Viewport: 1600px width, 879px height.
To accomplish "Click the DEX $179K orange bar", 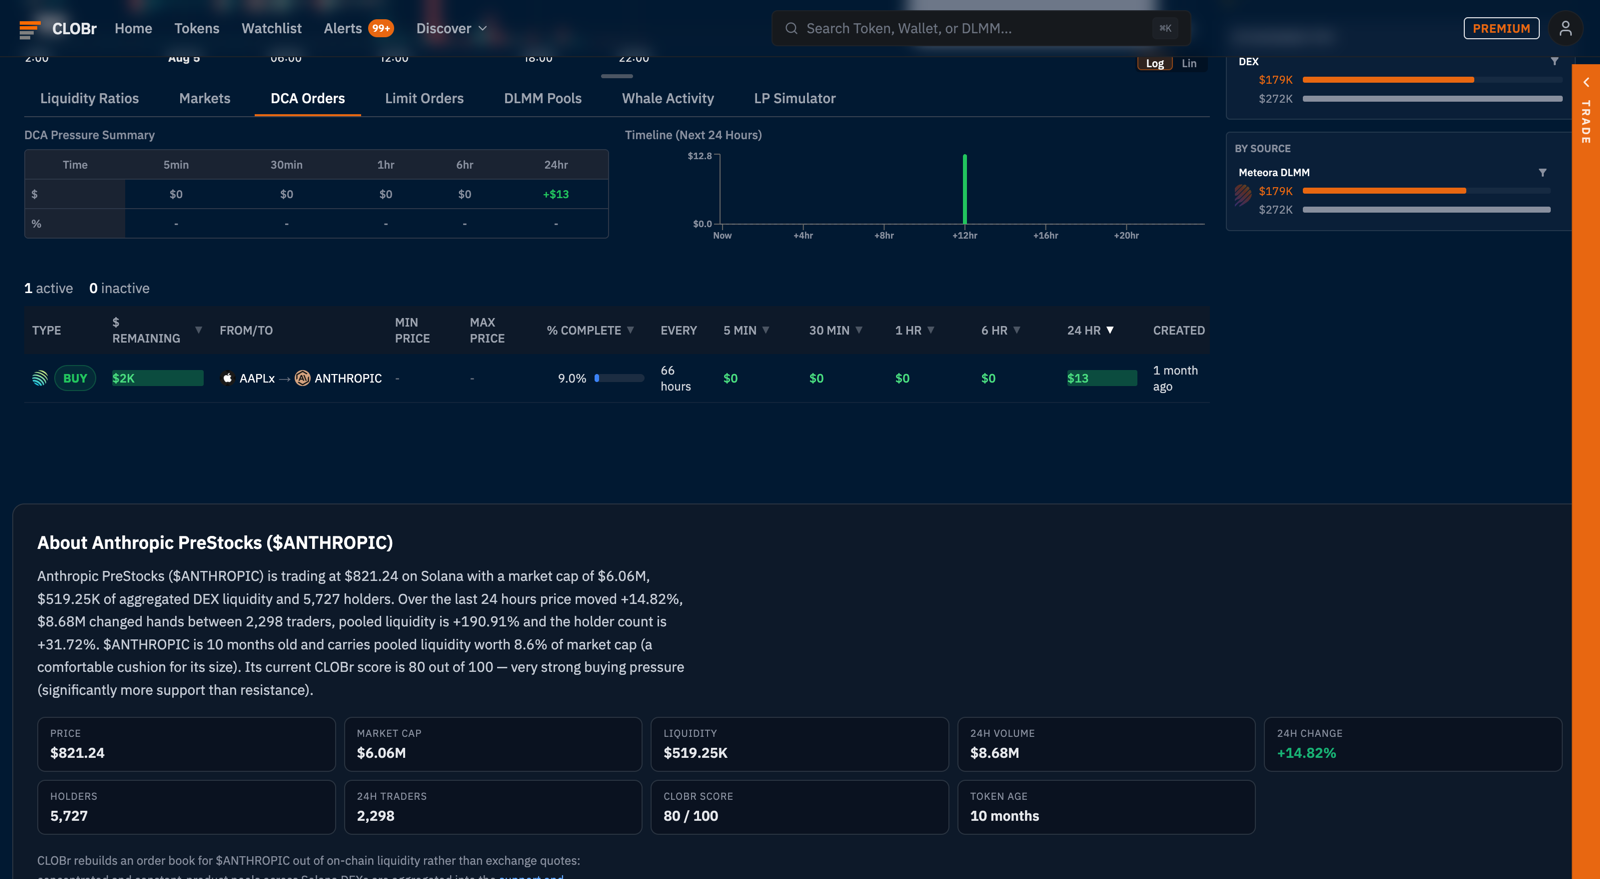I will point(1388,79).
